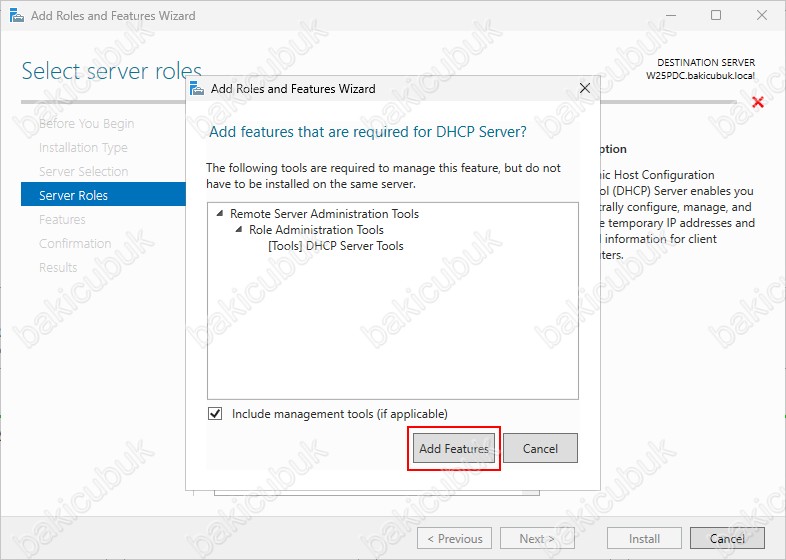Maximize the main wizard window
Viewport: 786px width, 560px height.
[716, 16]
